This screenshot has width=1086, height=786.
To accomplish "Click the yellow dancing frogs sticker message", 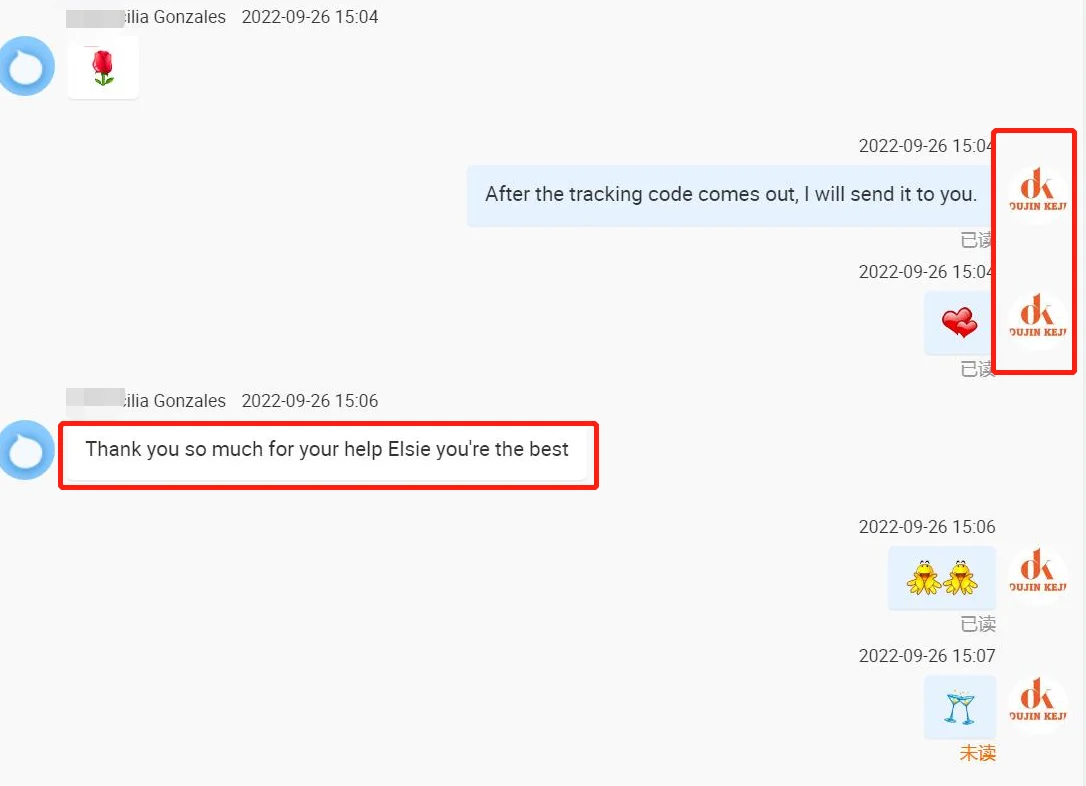I will coord(942,578).
